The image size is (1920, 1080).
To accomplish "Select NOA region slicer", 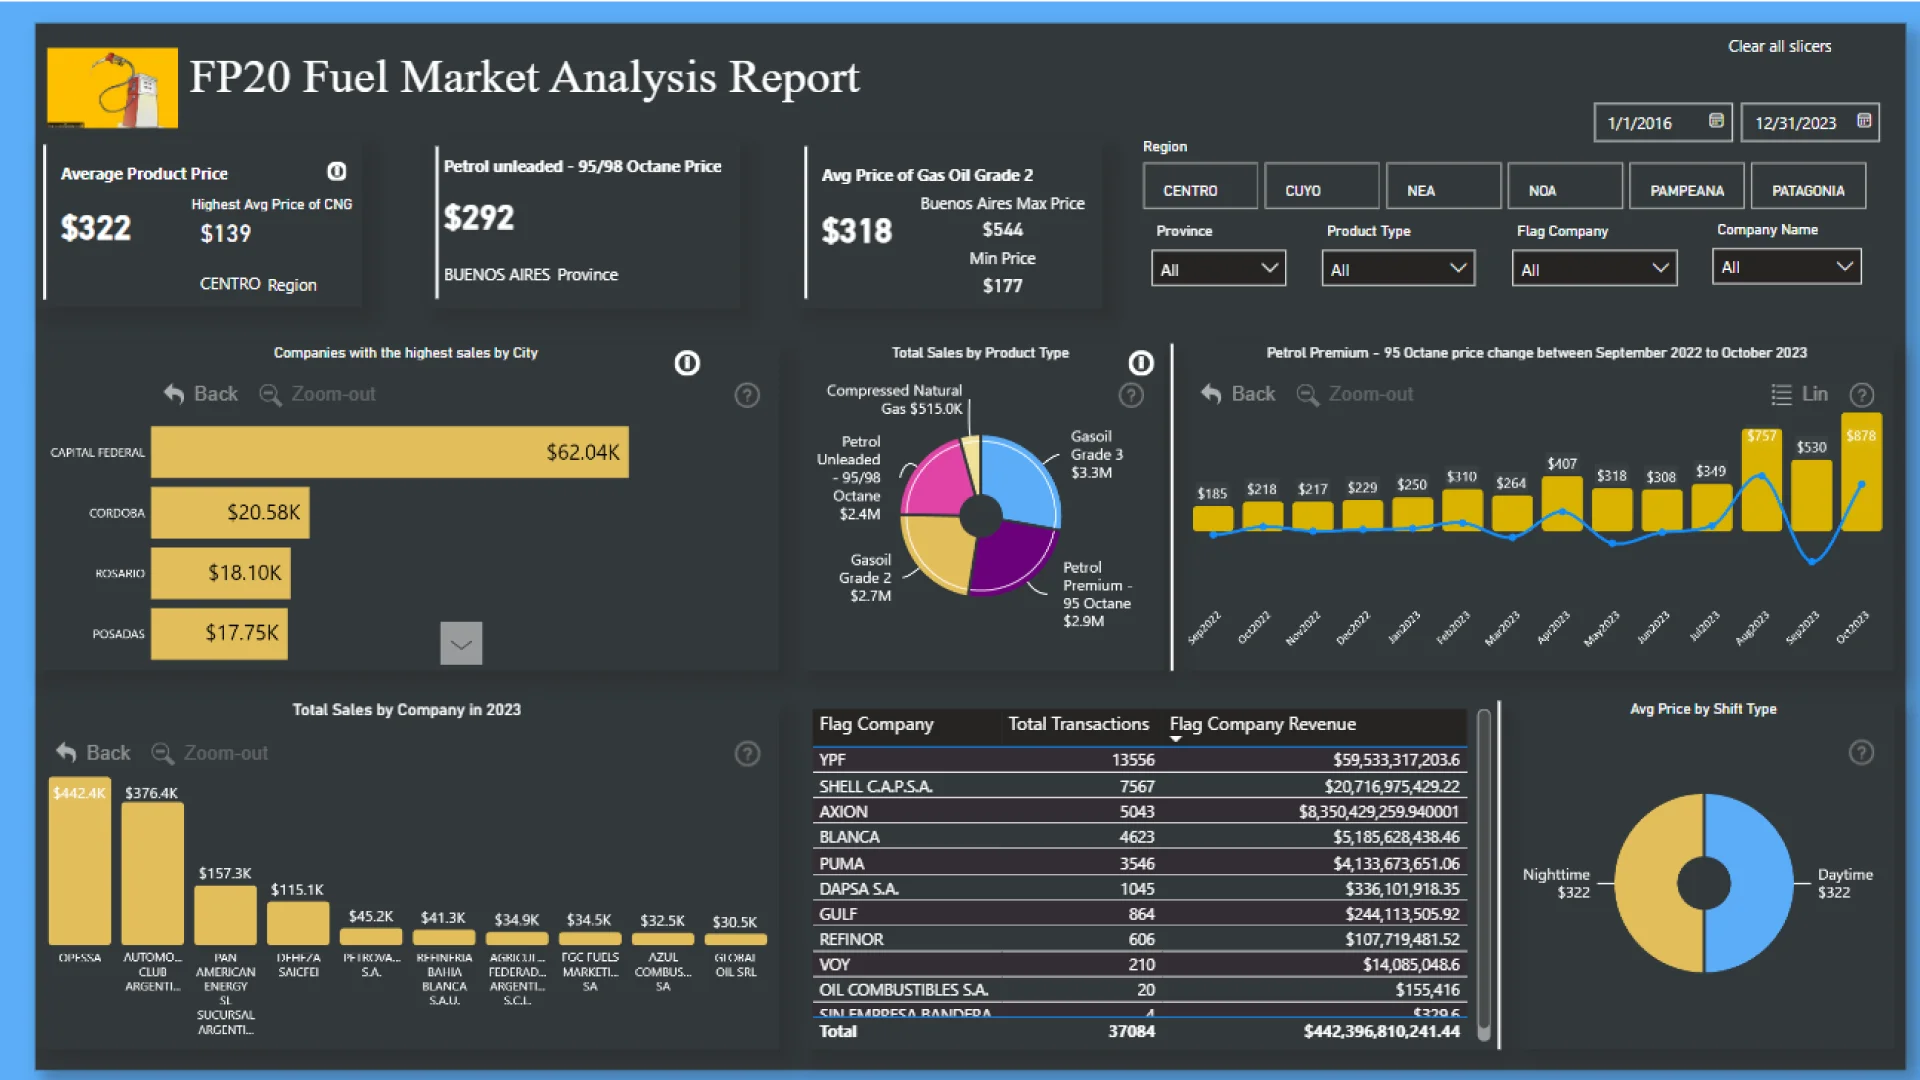I will pos(1565,186).
